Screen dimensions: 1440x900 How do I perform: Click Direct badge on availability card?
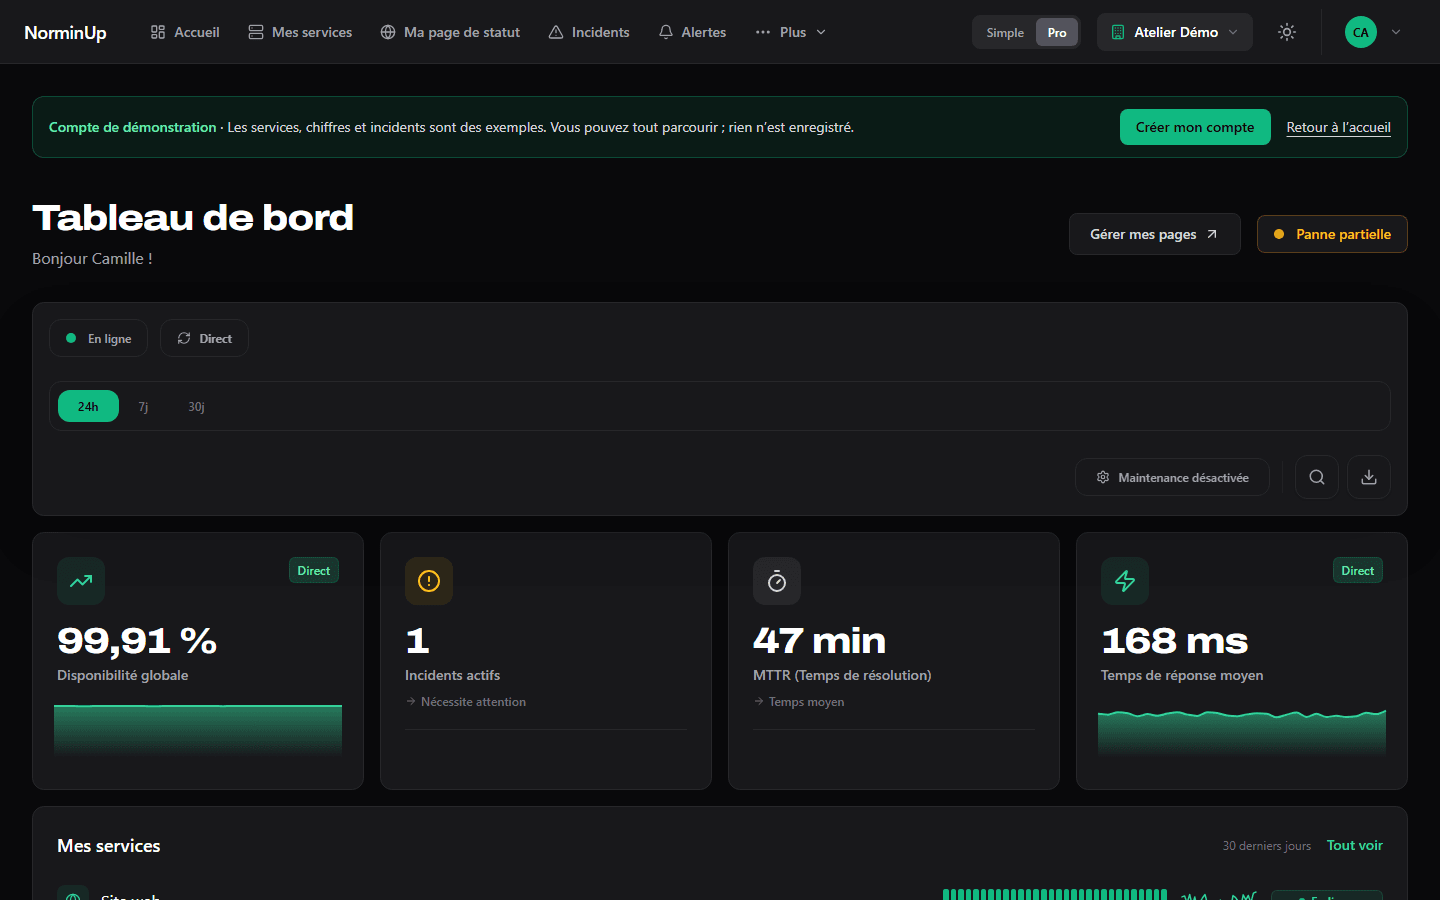pyautogui.click(x=313, y=570)
